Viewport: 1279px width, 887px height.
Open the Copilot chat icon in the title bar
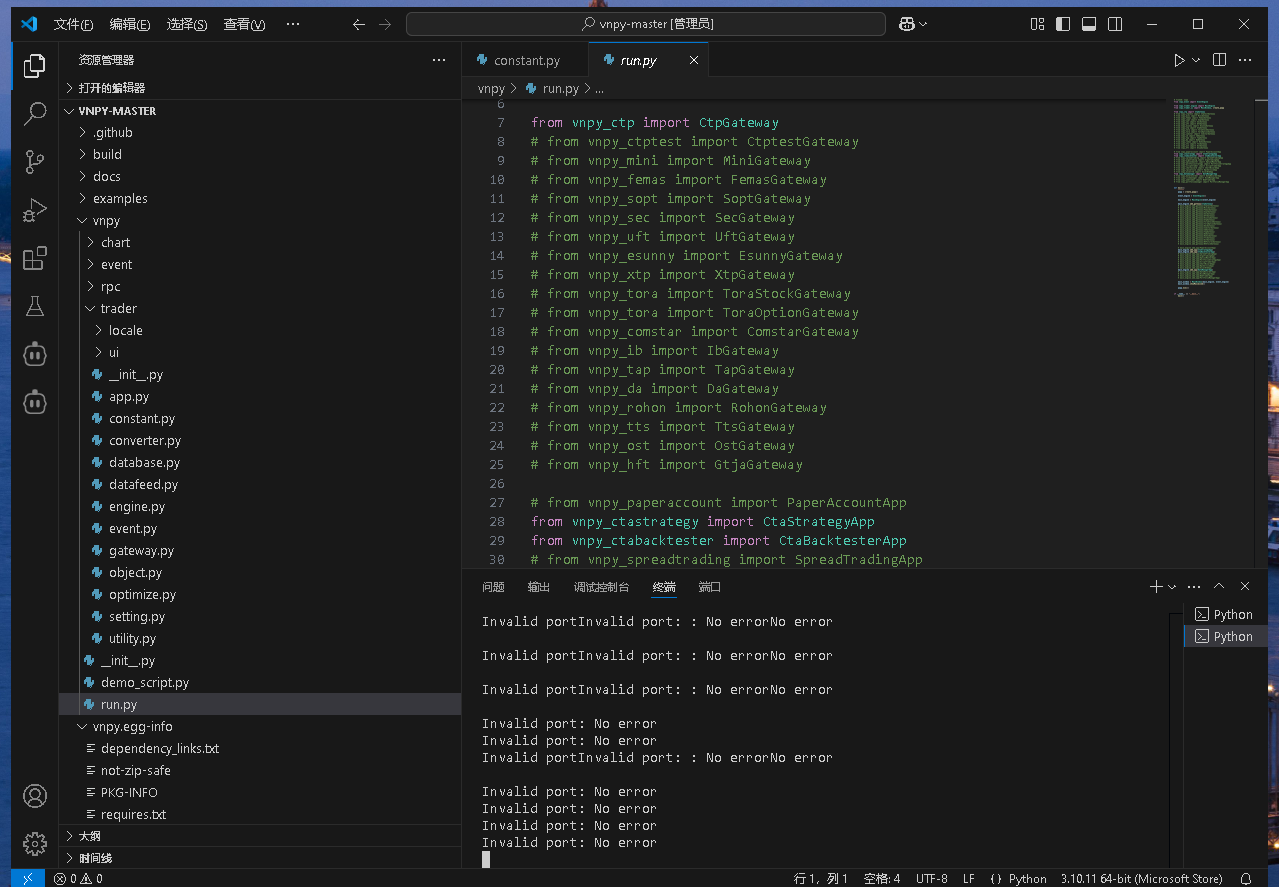click(906, 24)
